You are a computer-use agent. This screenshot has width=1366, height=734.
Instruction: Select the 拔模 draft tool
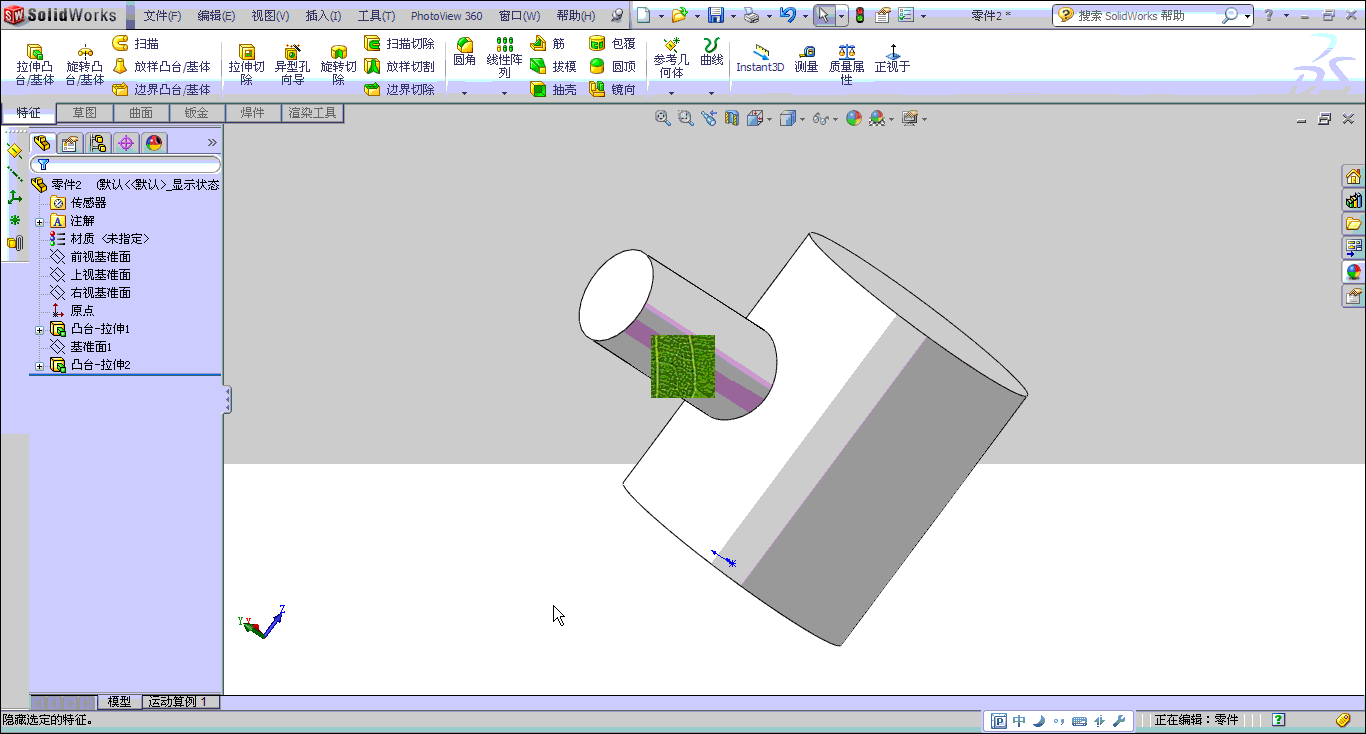click(553, 66)
